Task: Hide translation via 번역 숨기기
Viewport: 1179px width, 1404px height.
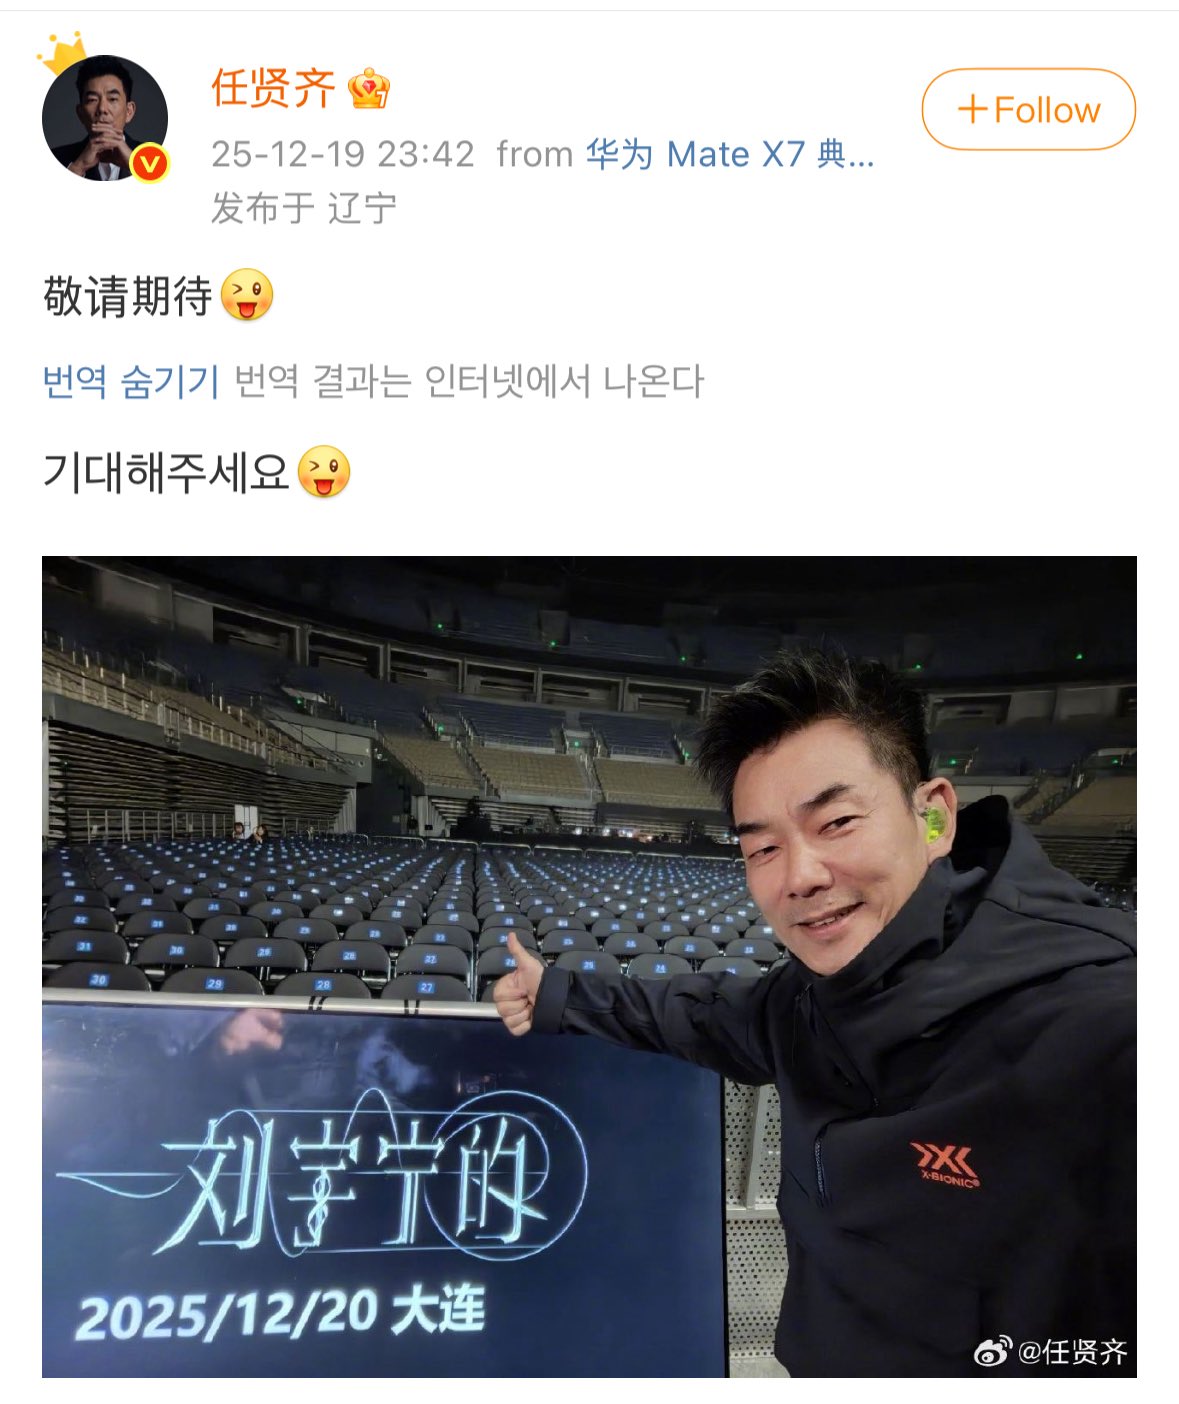Action: (x=131, y=381)
